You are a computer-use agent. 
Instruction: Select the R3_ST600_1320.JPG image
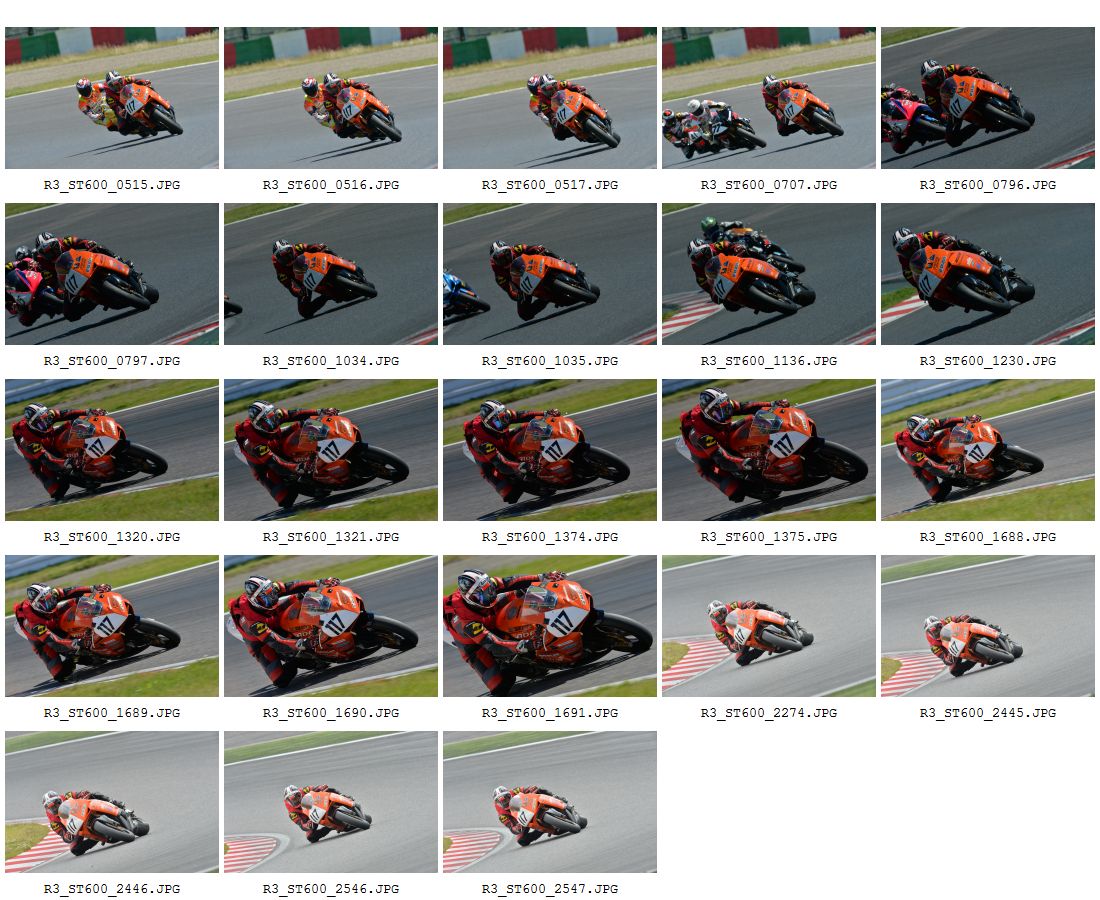click(112, 450)
